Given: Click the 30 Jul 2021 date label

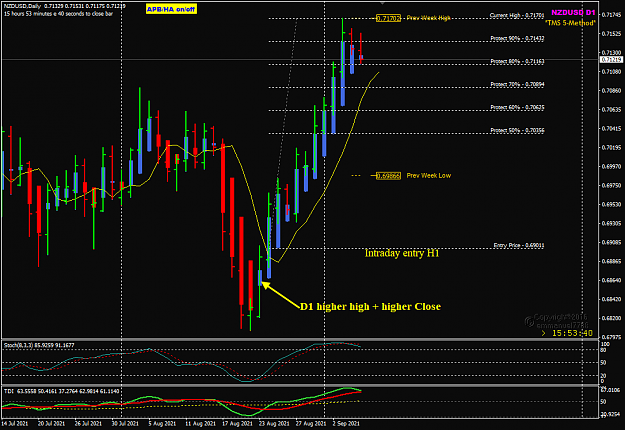Looking at the screenshot, I should pos(125,424).
